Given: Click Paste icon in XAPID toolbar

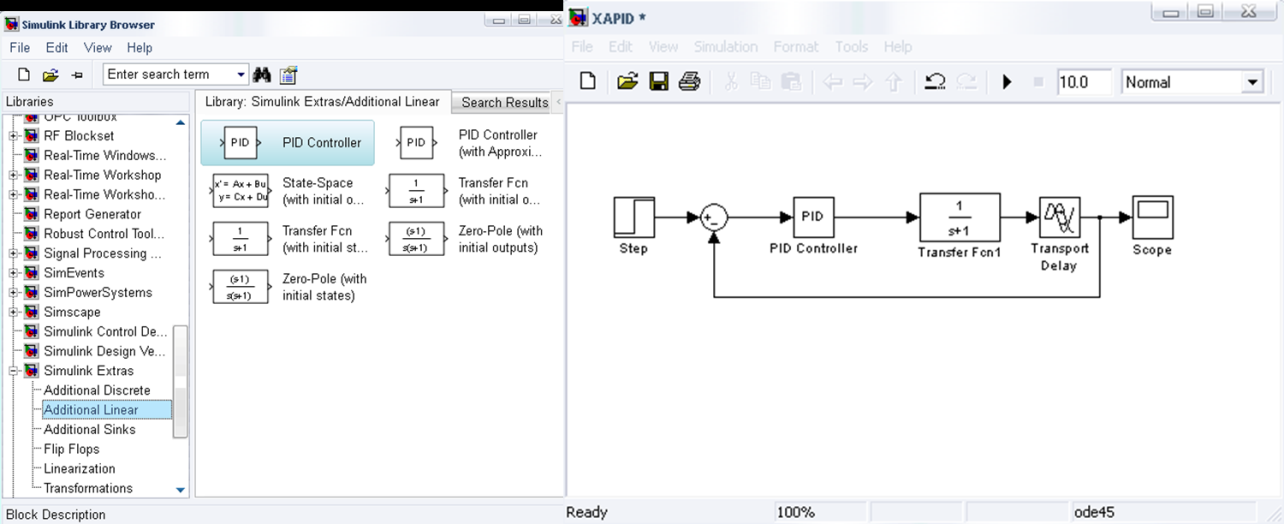Looking at the screenshot, I should [x=791, y=82].
